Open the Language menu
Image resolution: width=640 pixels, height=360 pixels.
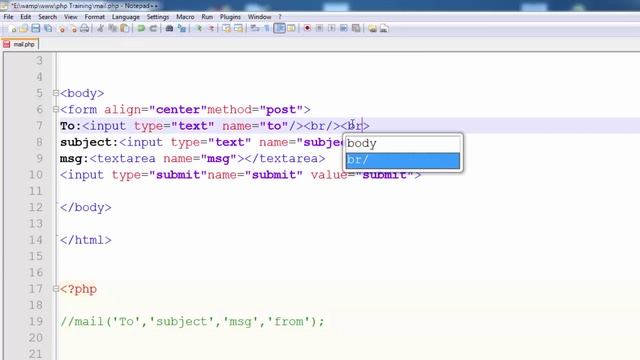tap(126, 17)
